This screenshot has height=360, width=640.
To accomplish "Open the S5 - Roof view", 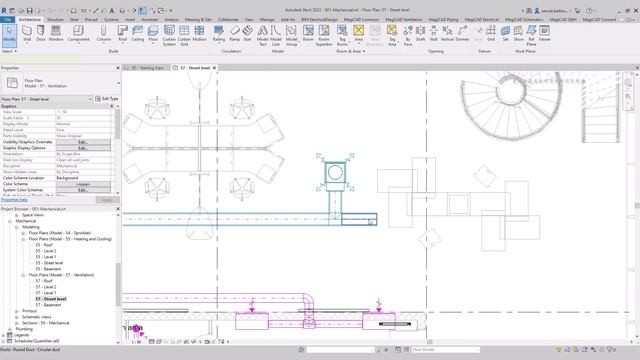I will (44, 245).
